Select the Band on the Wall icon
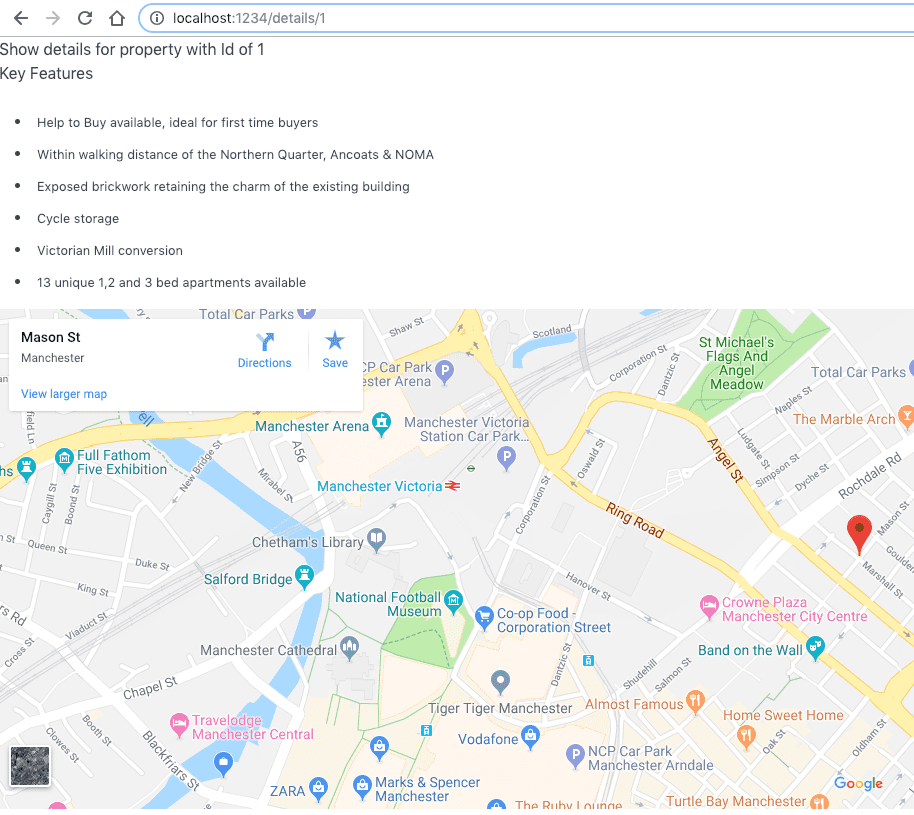 tap(815, 648)
